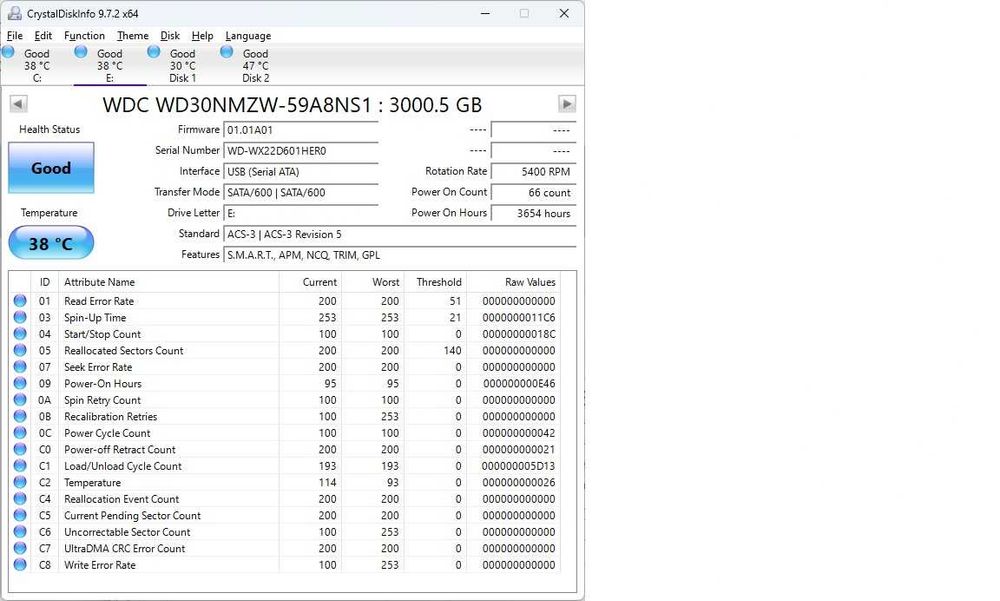
Task: Select the E: drive status orb
Action: pyautogui.click(x=81, y=52)
